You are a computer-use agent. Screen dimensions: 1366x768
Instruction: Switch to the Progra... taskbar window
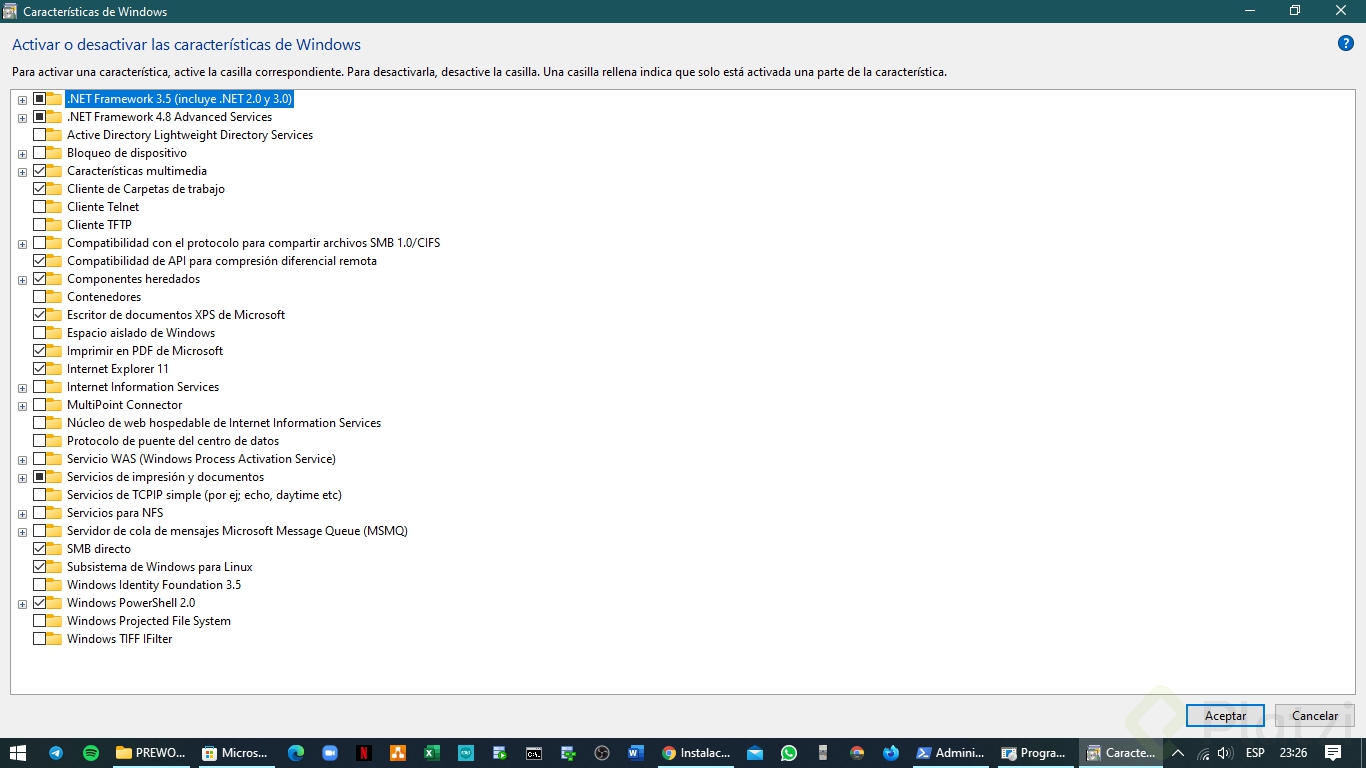tap(1036, 753)
